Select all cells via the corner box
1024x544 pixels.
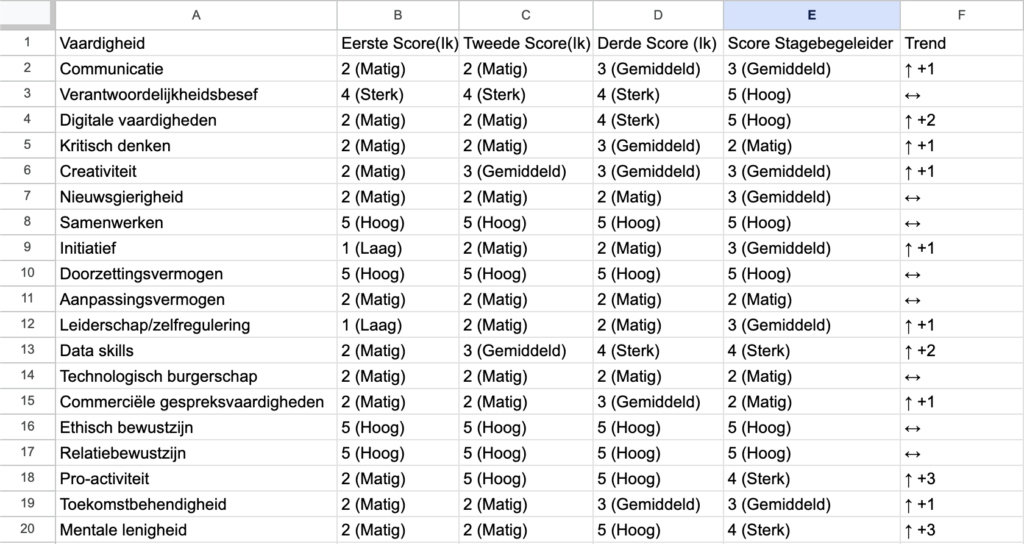[x=27, y=14]
